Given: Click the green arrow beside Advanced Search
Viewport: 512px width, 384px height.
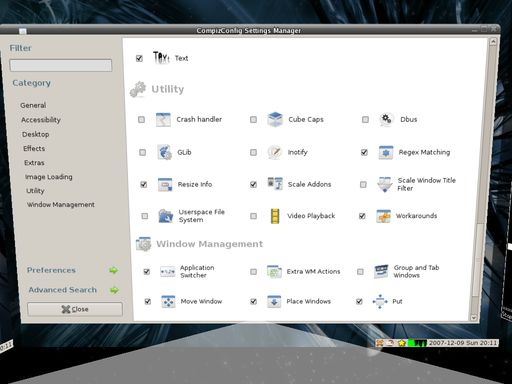Looking at the screenshot, I should pyautogui.click(x=114, y=290).
